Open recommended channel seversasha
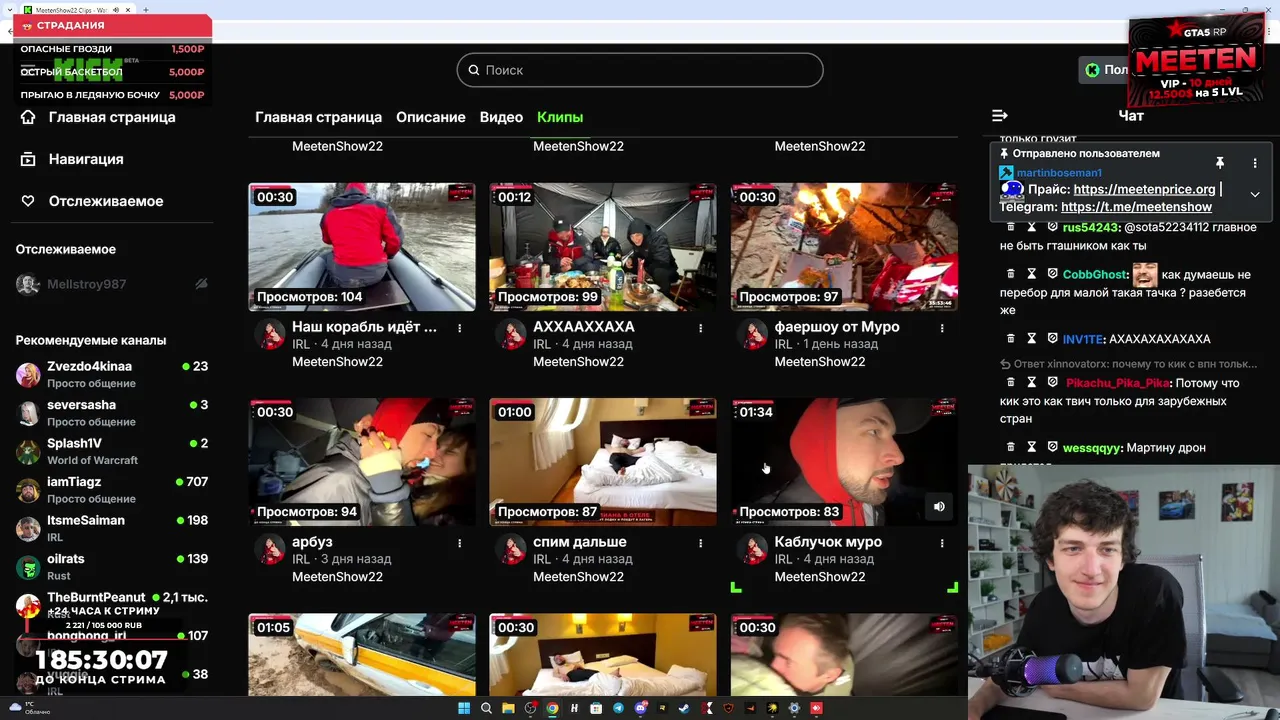The width and height of the screenshot is (1280, 720). point(111,413)
